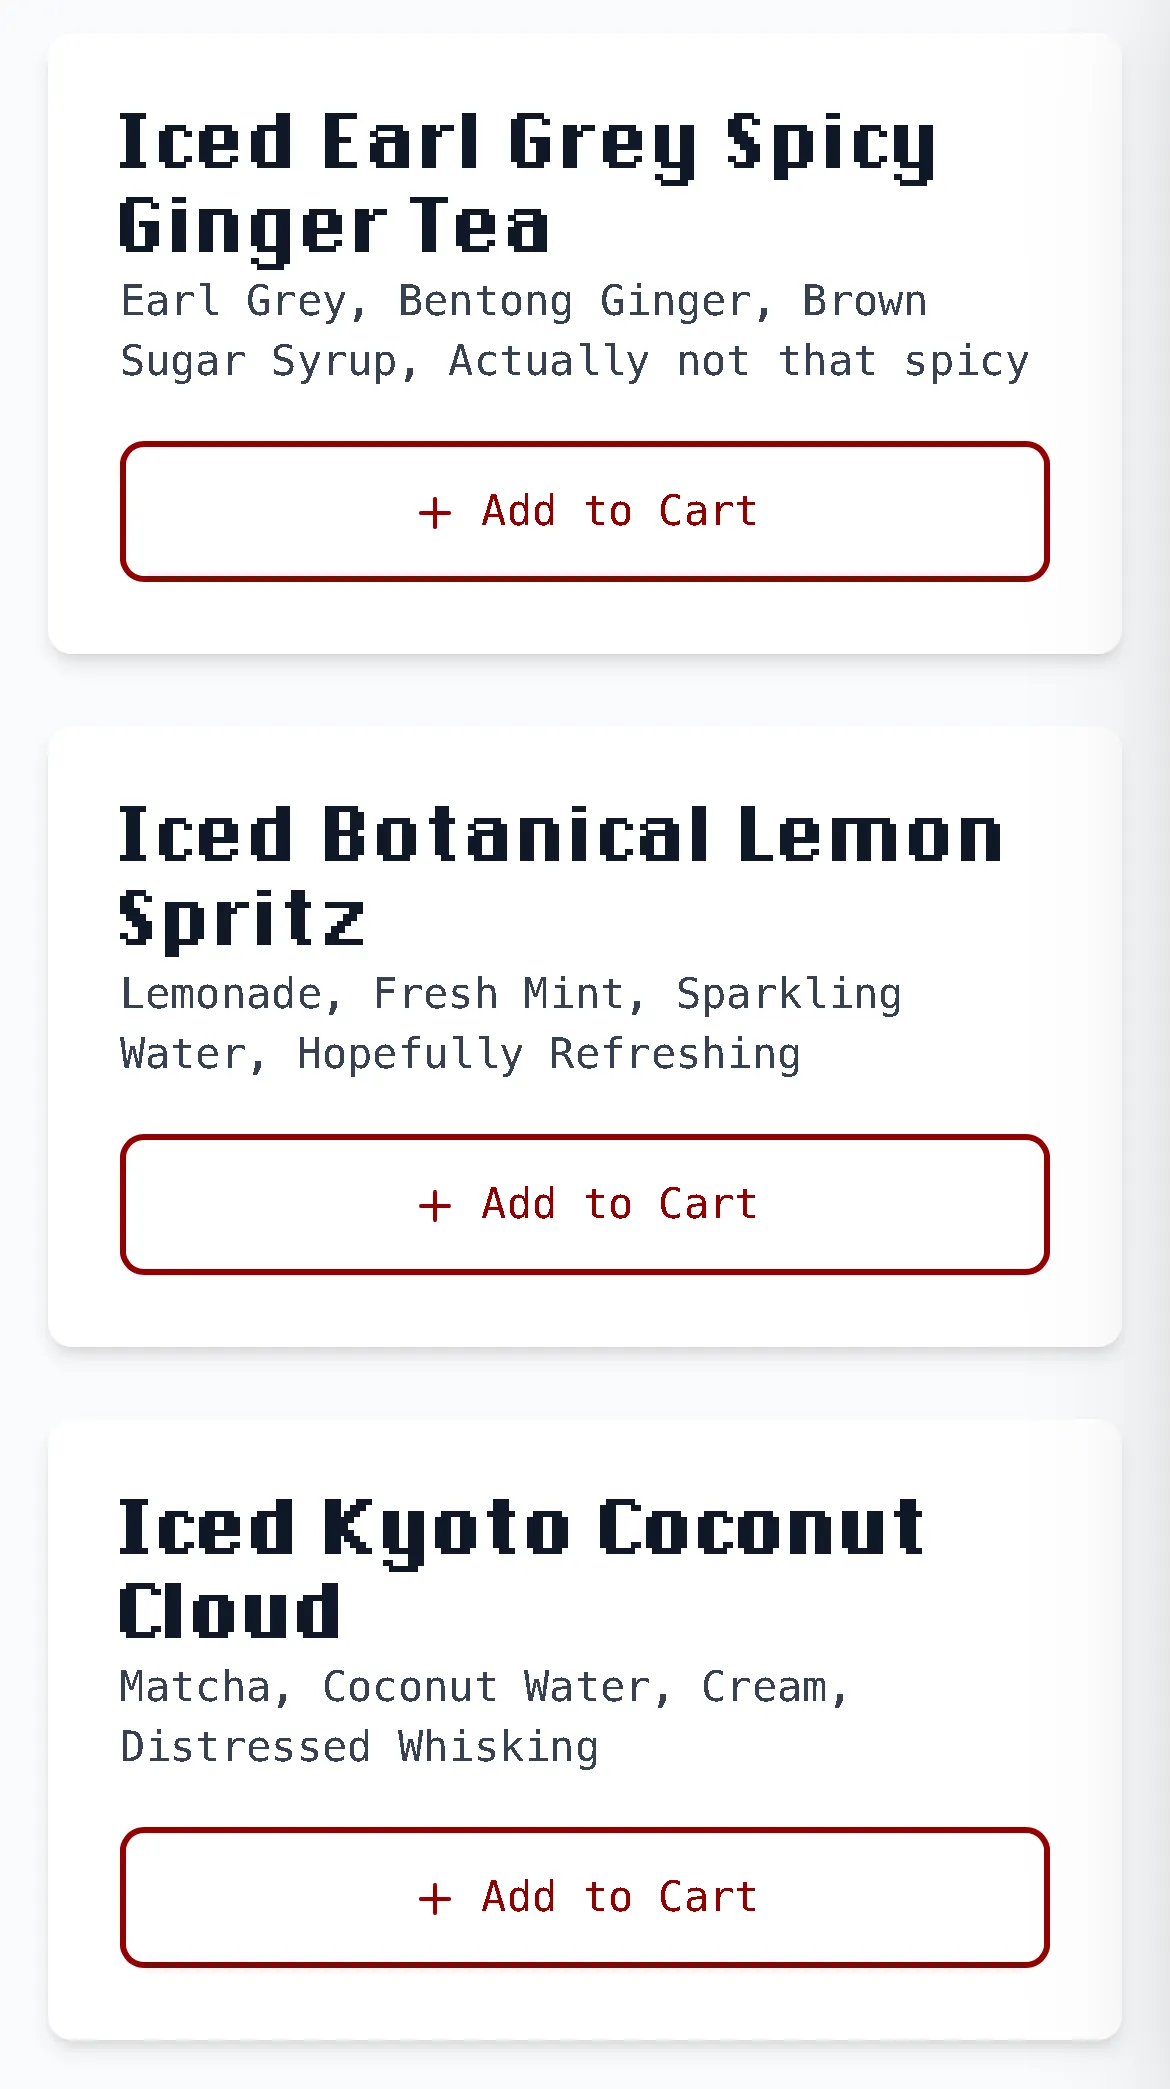The width and height of the screenshot is (1170, 2089).
Task: Click the word 'Cloud' in third card heading
Action: point(230,1610)
